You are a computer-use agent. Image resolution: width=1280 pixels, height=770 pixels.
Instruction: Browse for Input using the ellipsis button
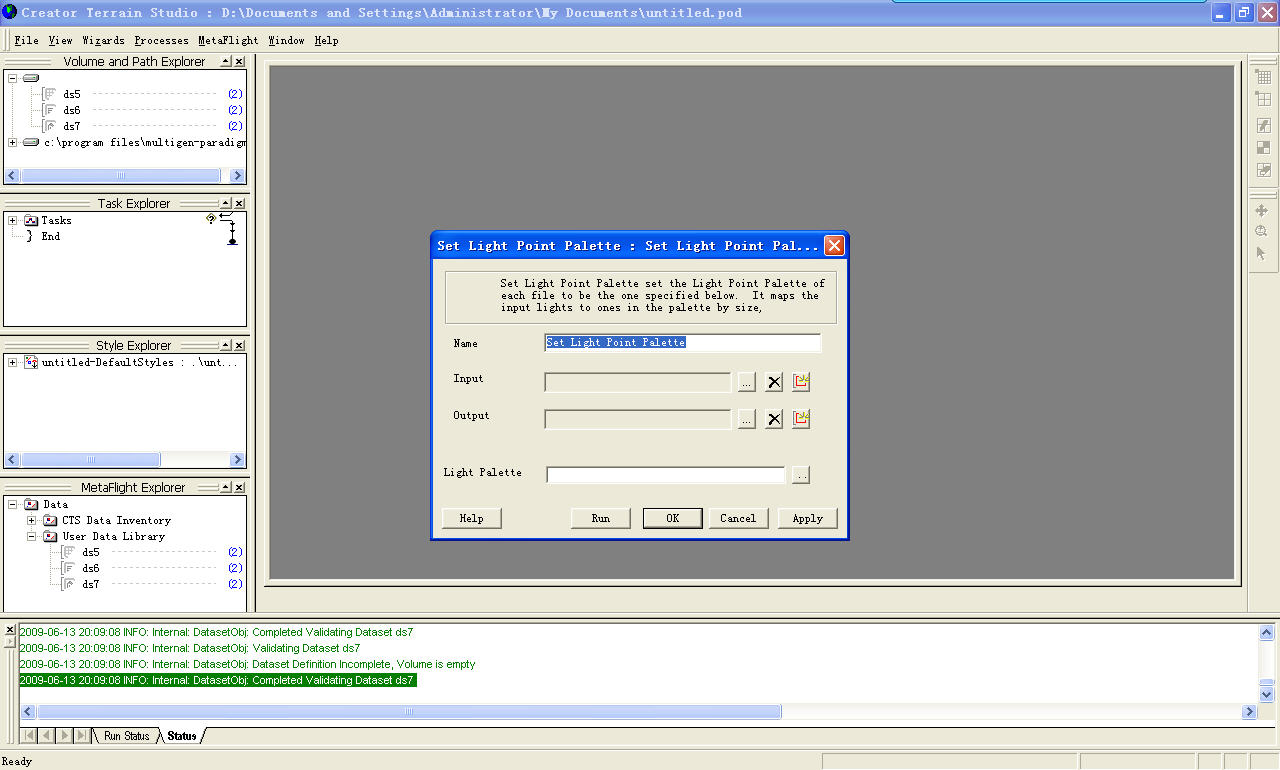pyautogui.click(x=746, y=382)
